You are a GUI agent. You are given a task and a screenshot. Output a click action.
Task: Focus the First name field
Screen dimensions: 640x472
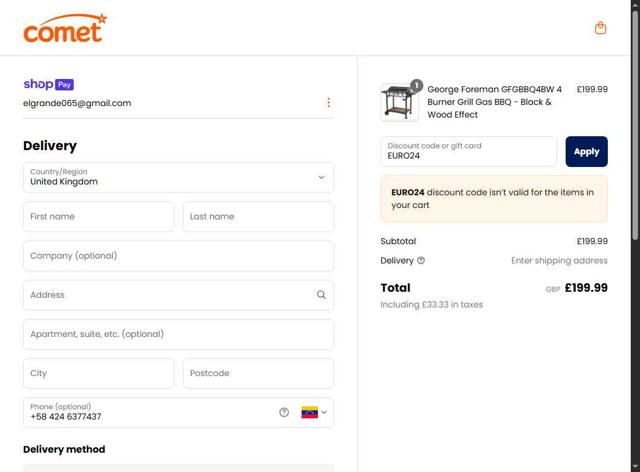[x=98, y=216]
